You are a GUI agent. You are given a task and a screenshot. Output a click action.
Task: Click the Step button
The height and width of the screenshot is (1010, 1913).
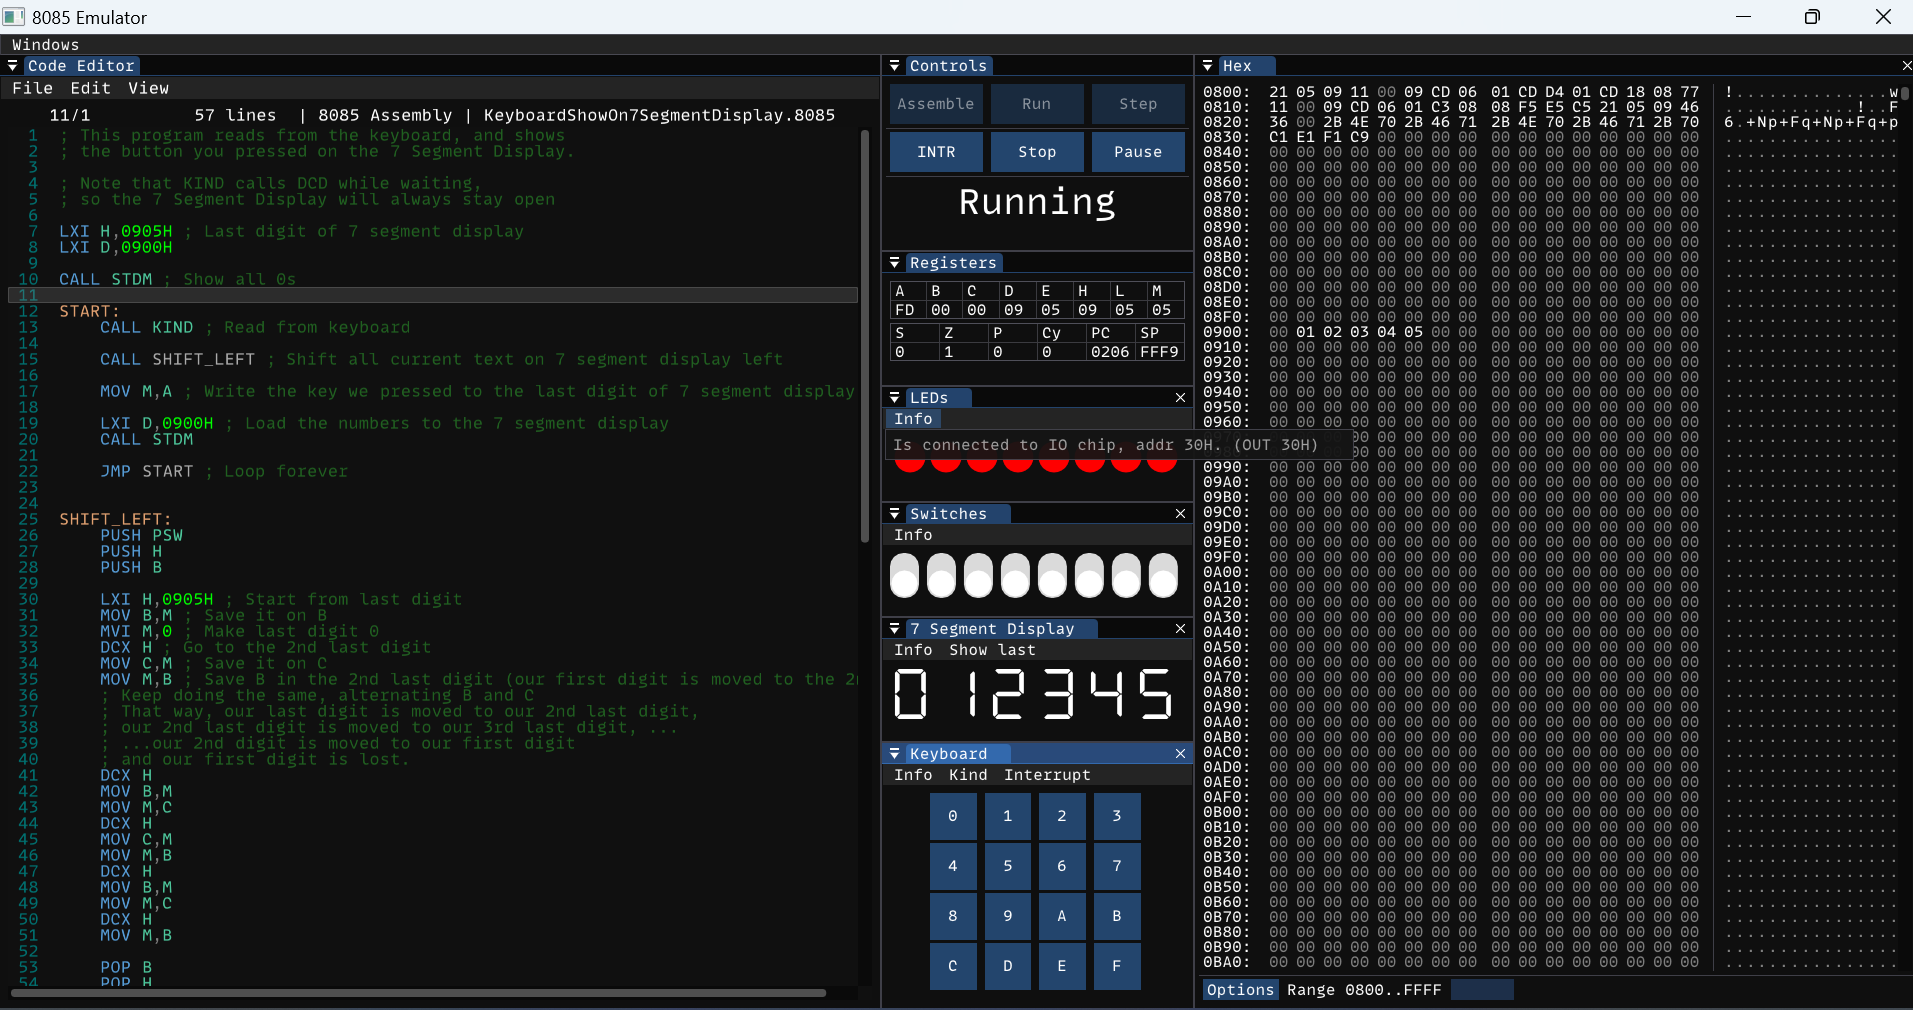(x=1138, y=104)
